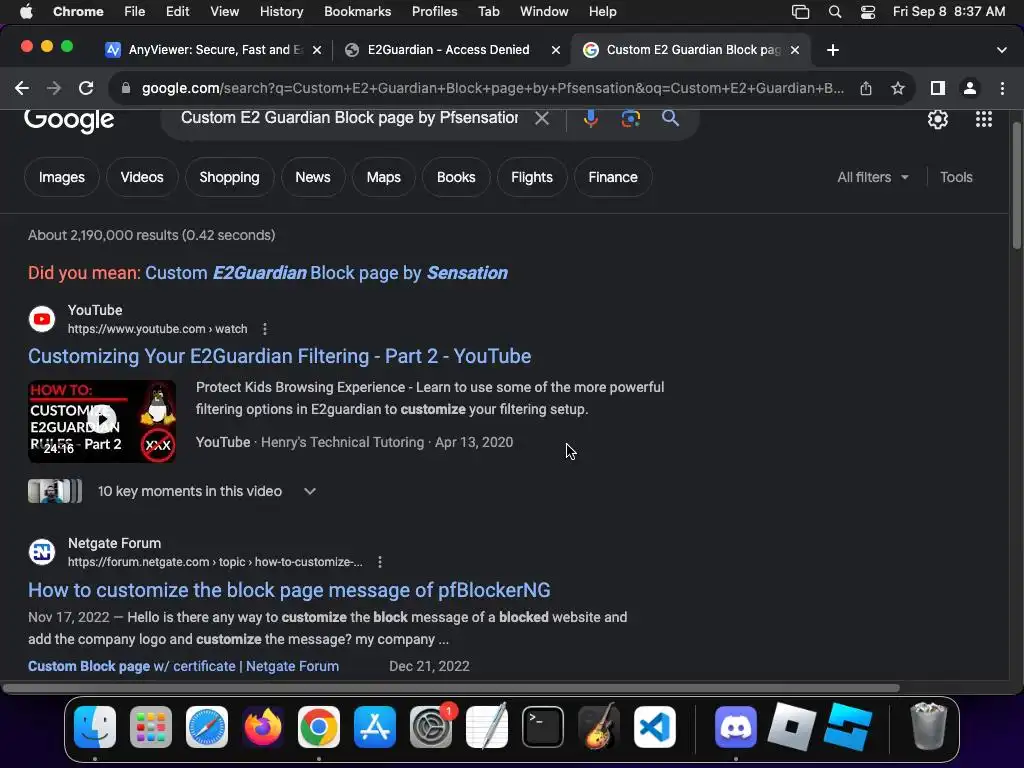Filter results by Maps
This screenshot has width=1024, height=768.
383,177
